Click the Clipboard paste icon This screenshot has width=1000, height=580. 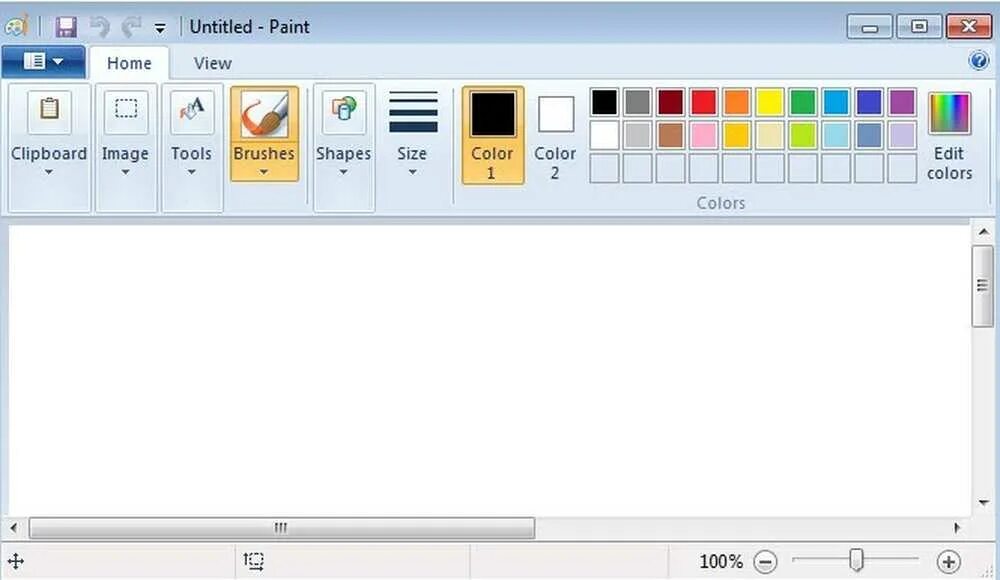tap(49, 109)
